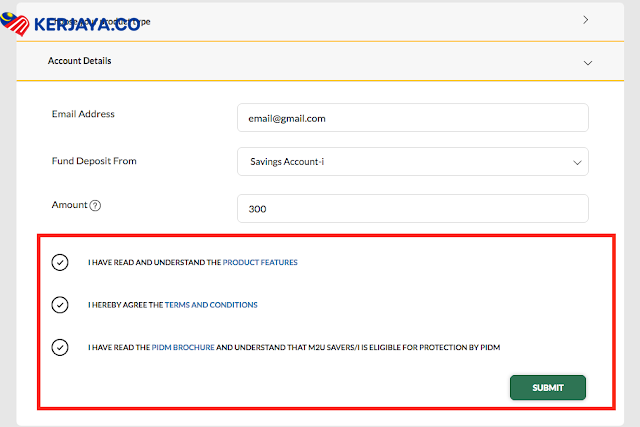Open the PRODUCT FEATURES link

(260, 263)
